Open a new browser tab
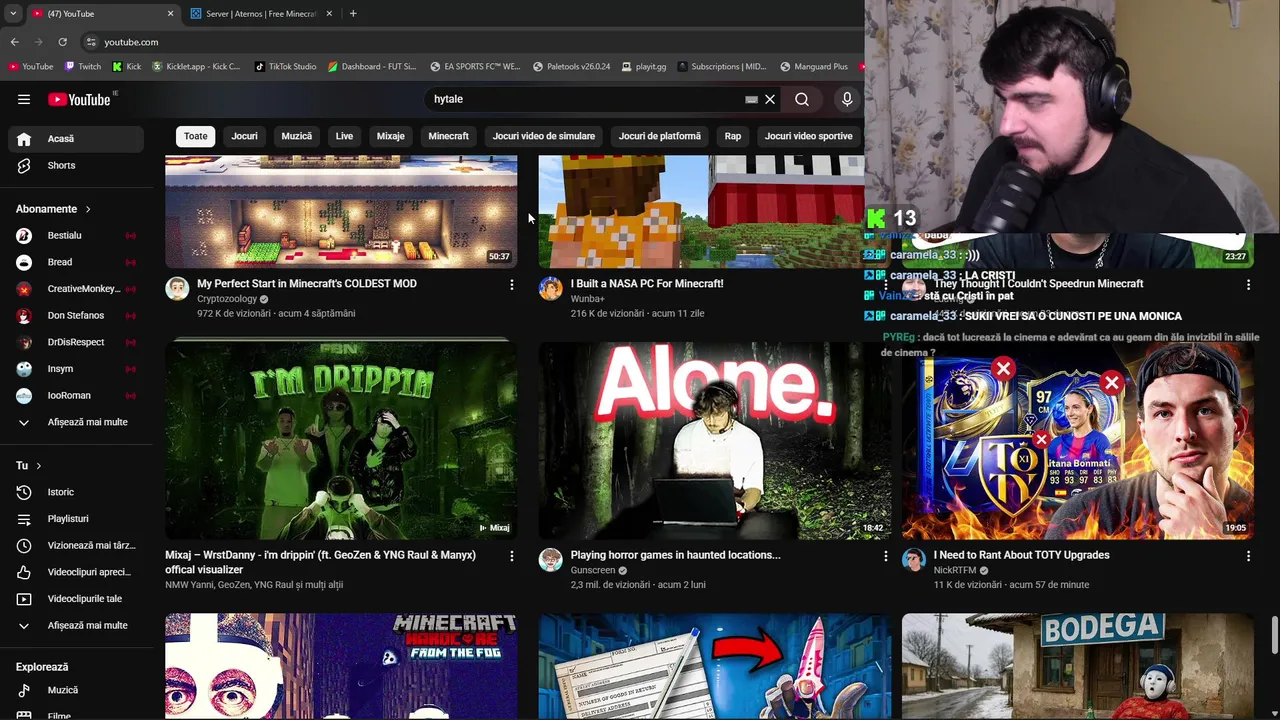This screenshot has height=720, width=1280. click(x=353, y=14)
